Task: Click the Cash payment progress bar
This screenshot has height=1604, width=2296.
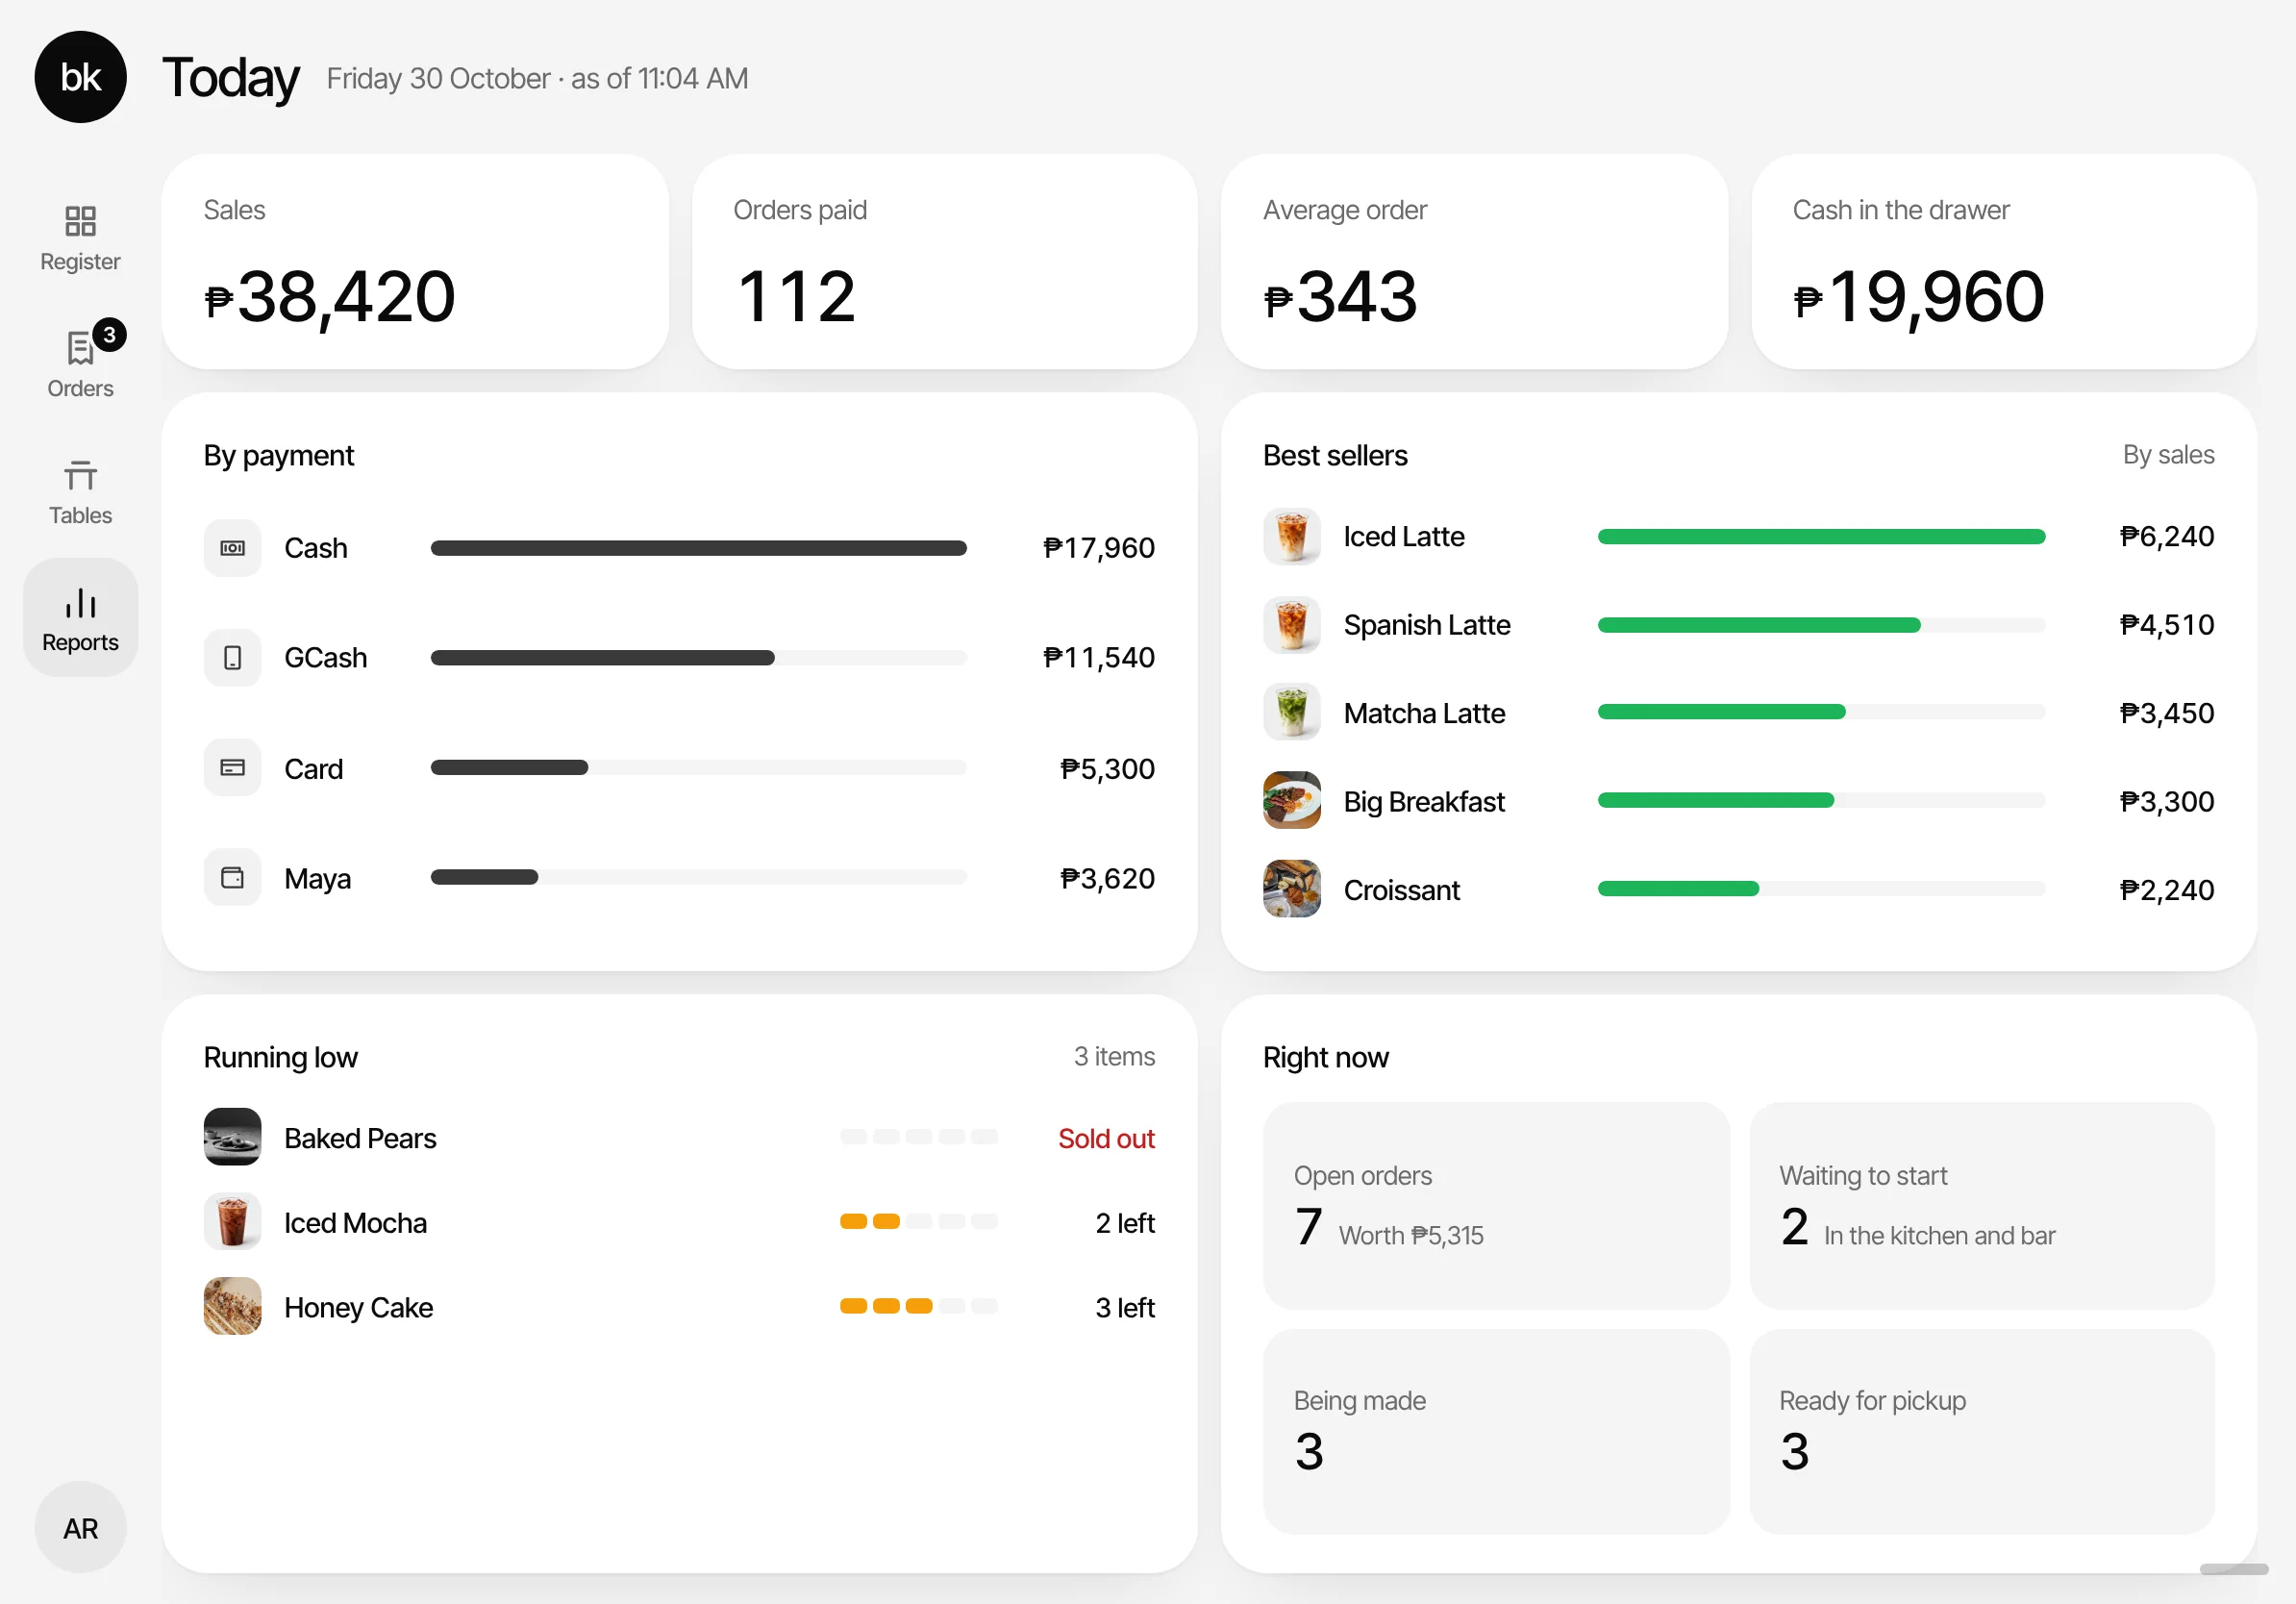Action: point(698,548)
